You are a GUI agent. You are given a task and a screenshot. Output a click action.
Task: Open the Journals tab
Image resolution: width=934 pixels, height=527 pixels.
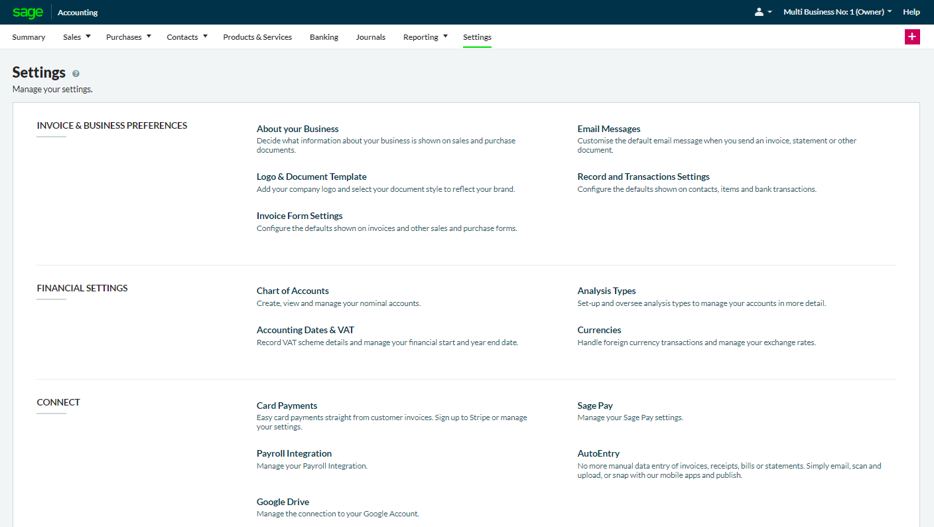point(370,37)
